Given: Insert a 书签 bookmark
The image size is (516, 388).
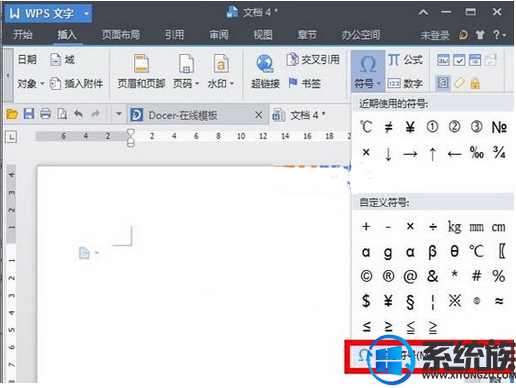Looking at the screenshot, I should [x=304, y=83].
